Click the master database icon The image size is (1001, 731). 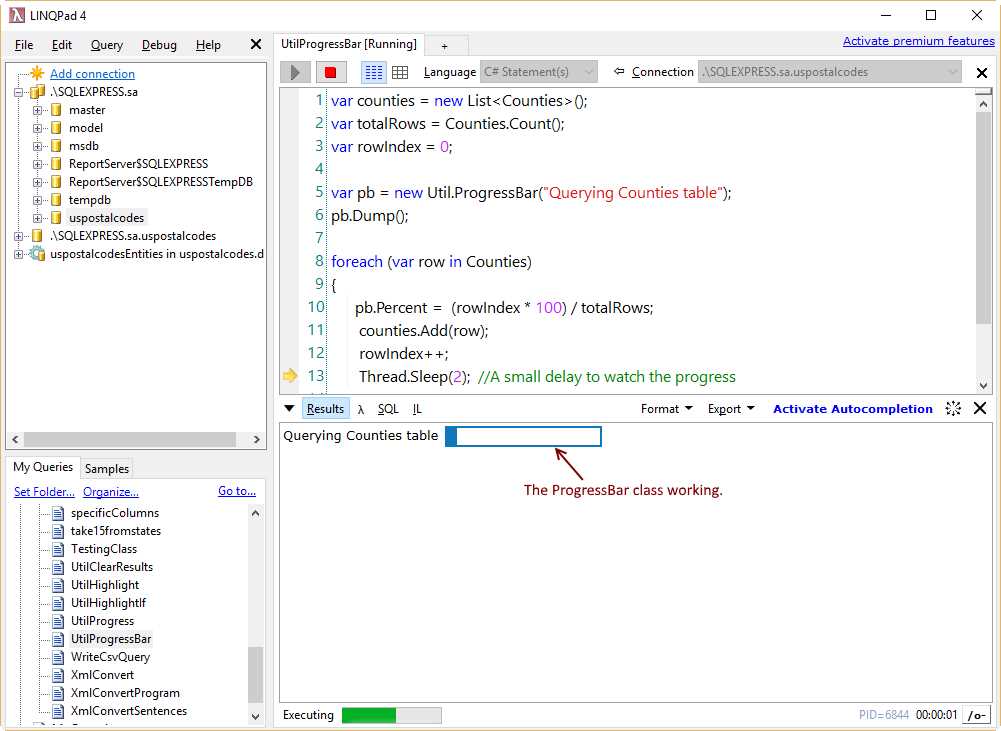tap(56, 110)
